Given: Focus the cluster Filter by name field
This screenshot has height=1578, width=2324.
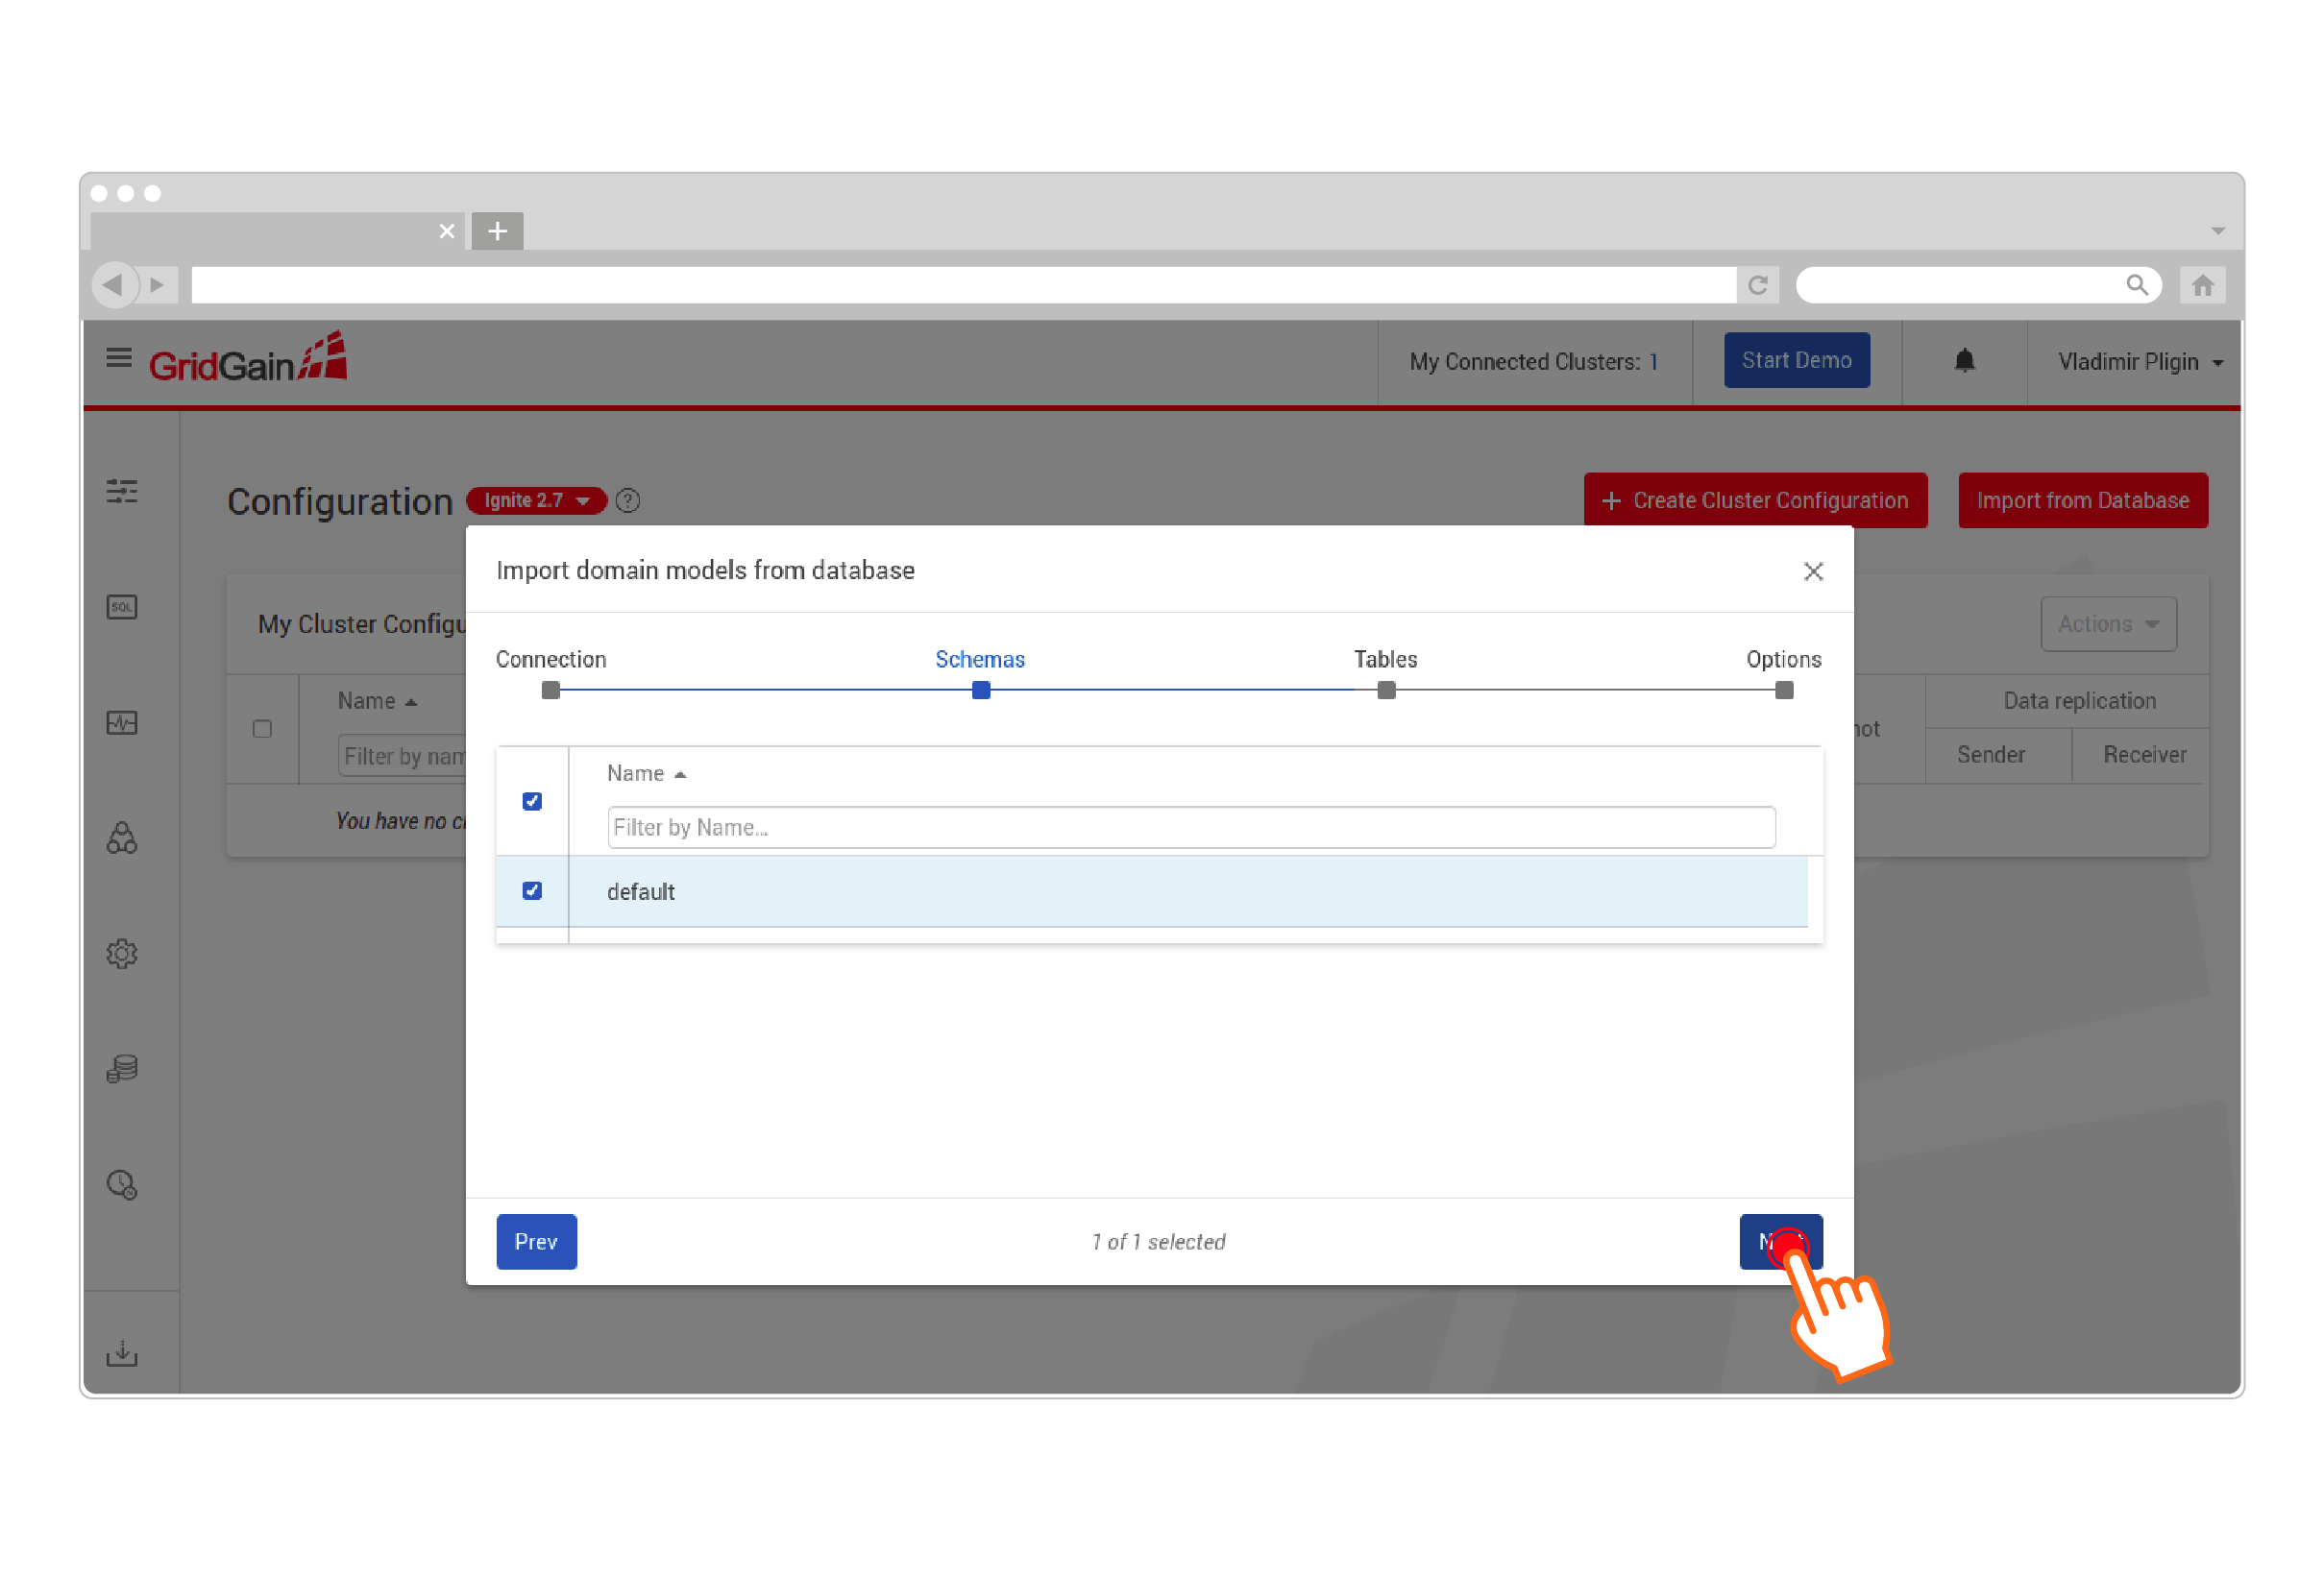Looking at the screenshot, I should pyautogui.click(x=403, y=756).
